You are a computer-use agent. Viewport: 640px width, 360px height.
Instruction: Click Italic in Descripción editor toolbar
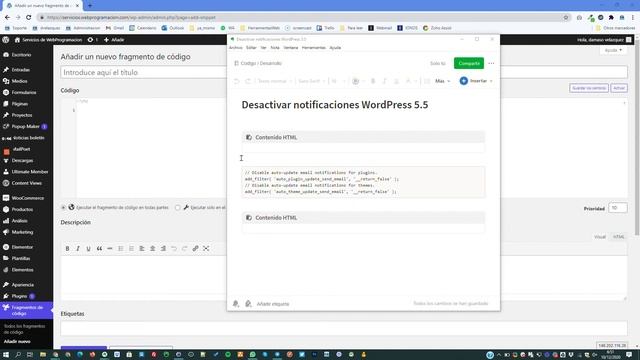tap(78, 249)
